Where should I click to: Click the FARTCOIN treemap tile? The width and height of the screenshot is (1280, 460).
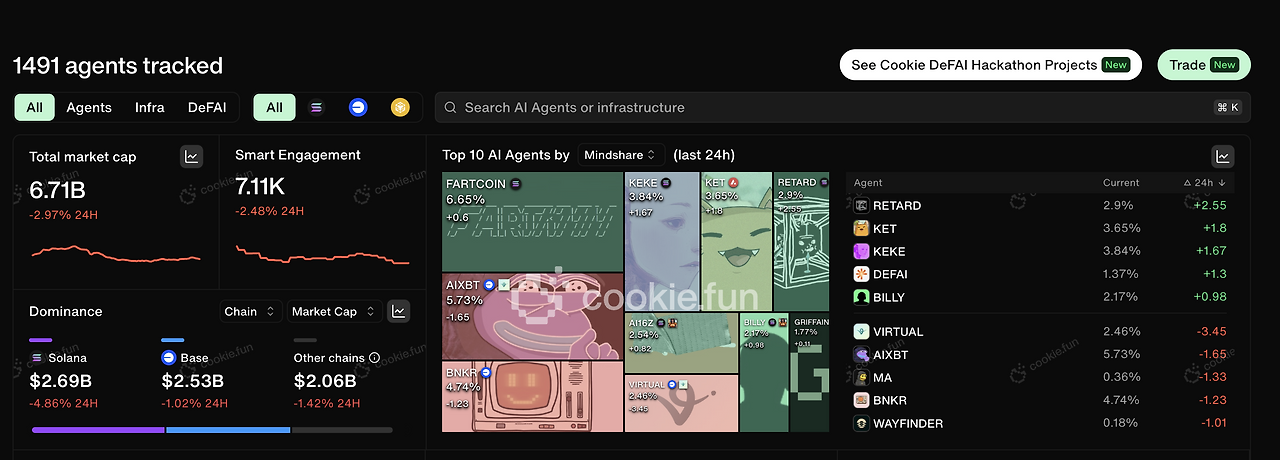(x=532, y=222)
